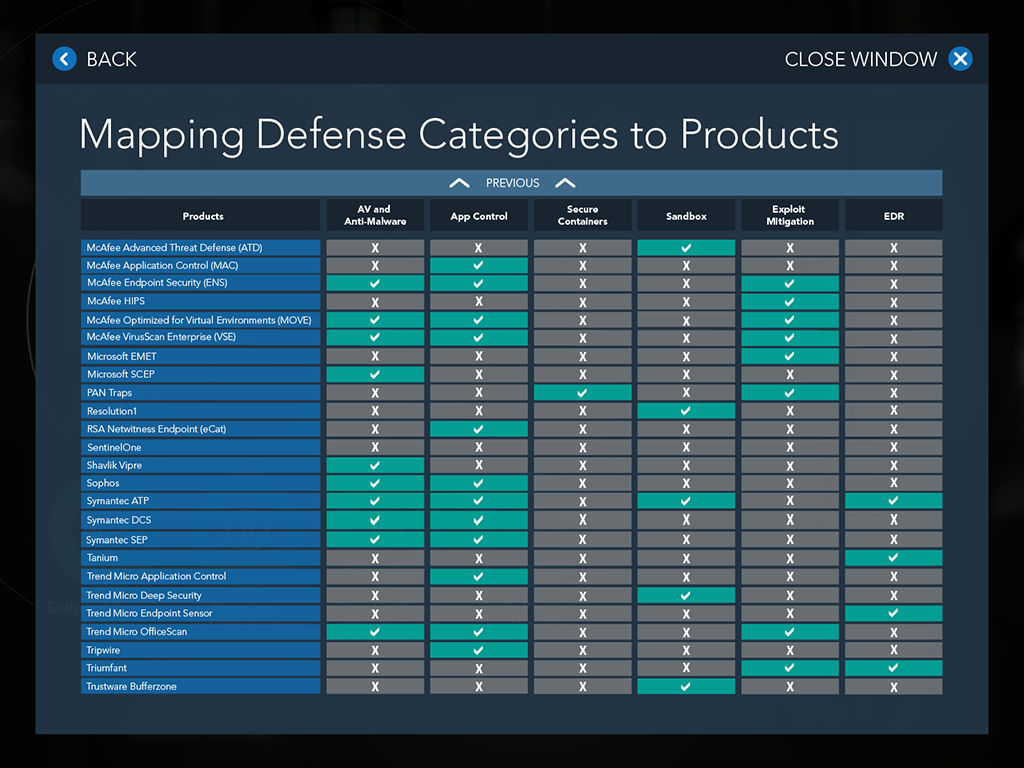Click the Sandbox column header

pyautogui.click(x=686, y=216)
